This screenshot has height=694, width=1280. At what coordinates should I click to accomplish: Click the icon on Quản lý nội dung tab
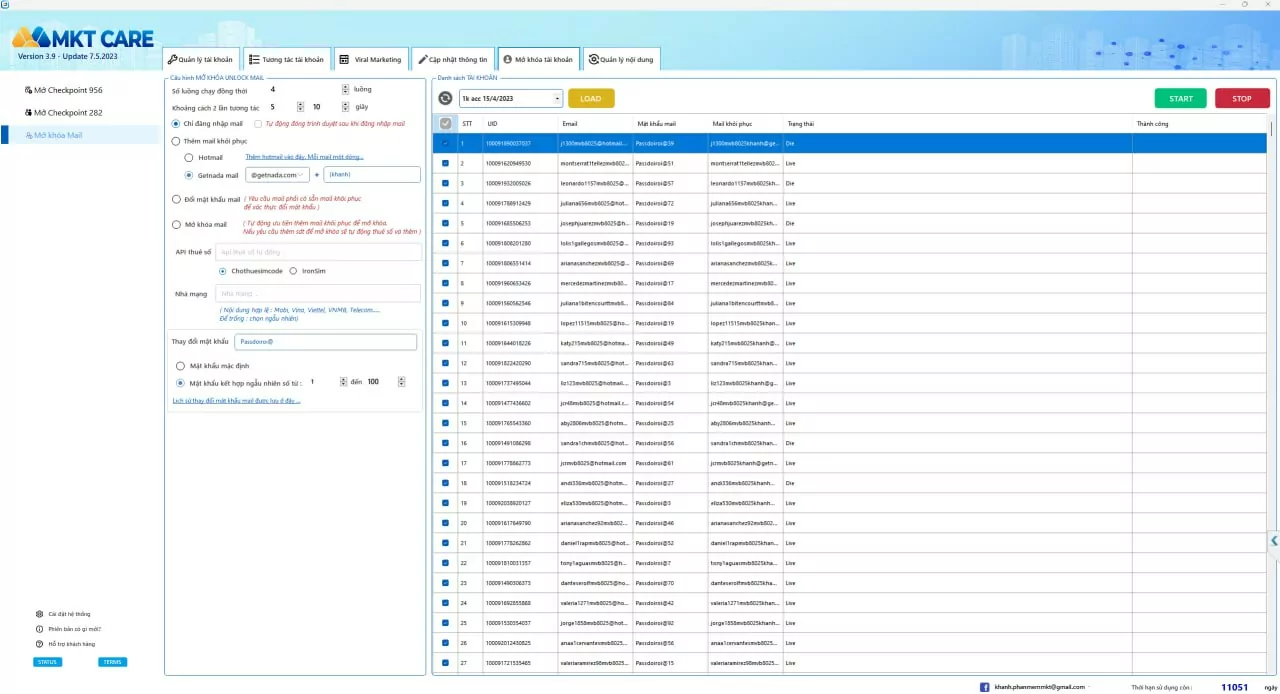593,60
